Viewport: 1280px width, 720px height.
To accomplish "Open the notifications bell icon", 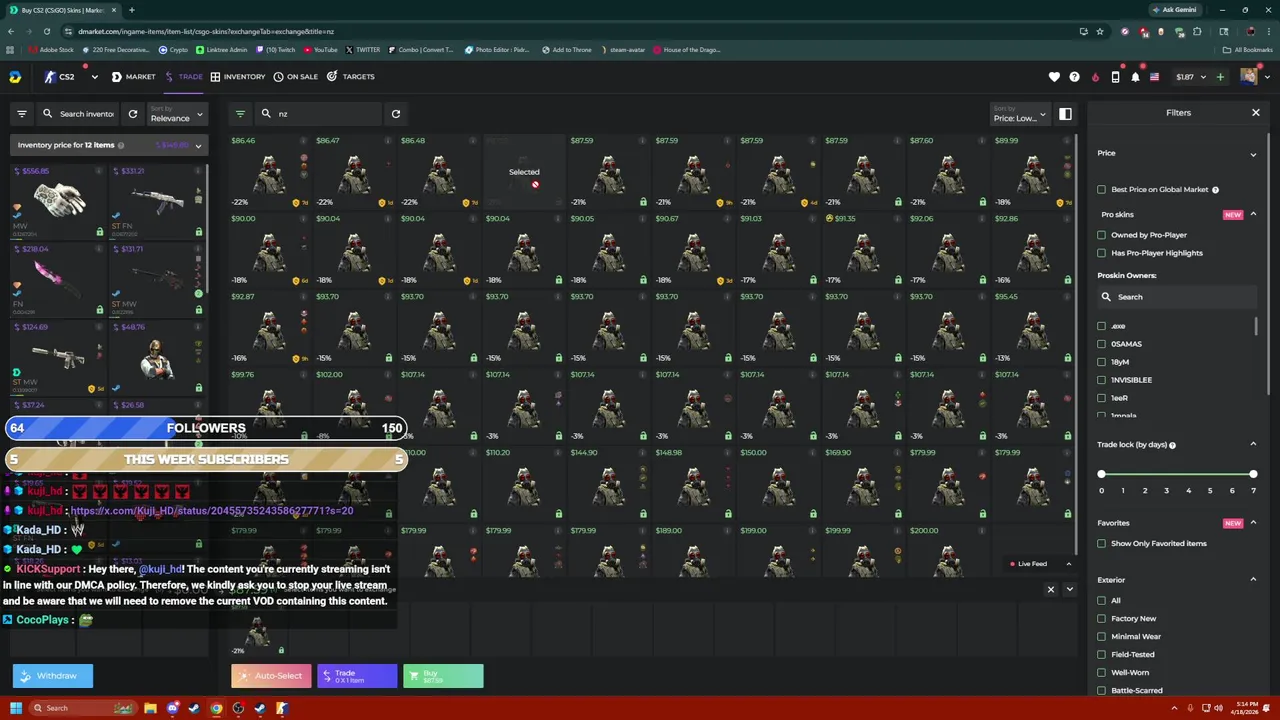I will [x=1135, y=77].
